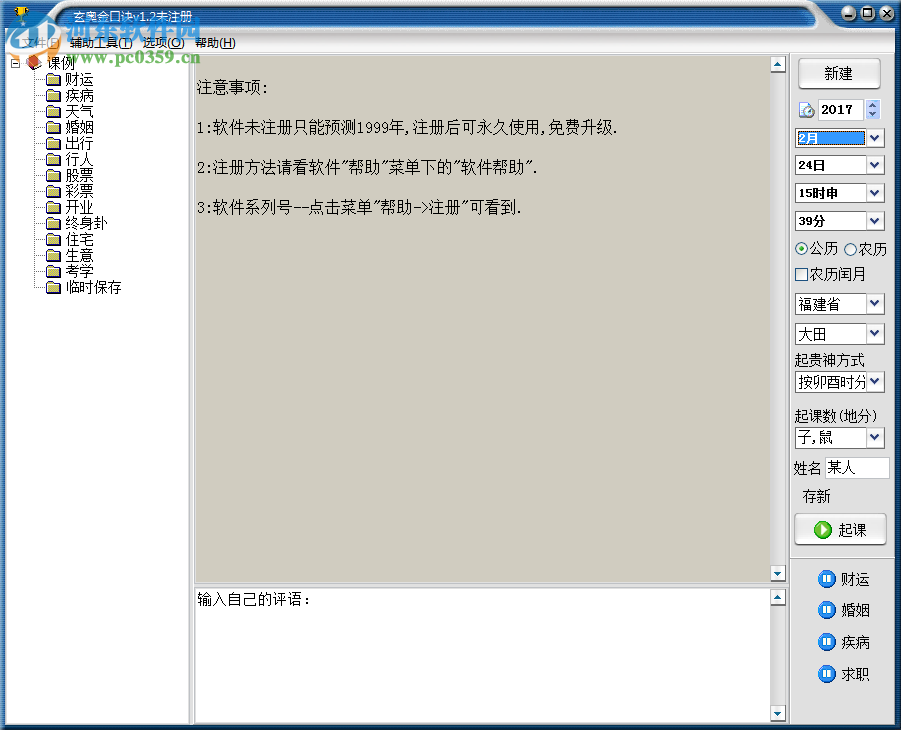
Task: Collapse the 课例 tree root node
Action: tap(14, 61)
